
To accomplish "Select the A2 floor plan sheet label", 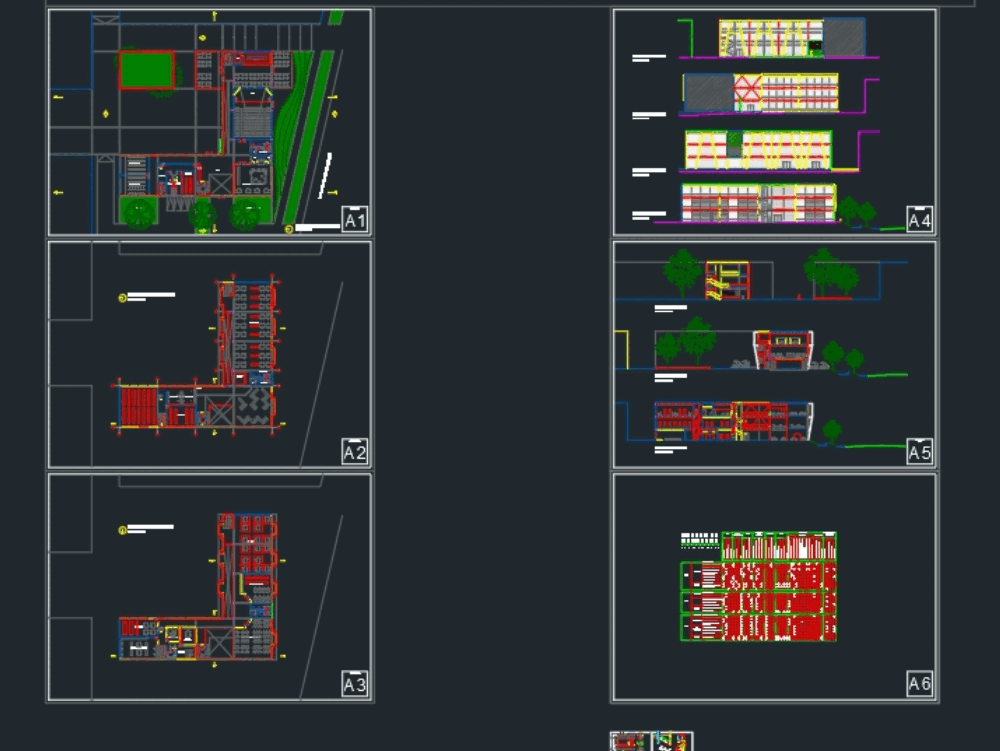I will (x=355, y=452).
